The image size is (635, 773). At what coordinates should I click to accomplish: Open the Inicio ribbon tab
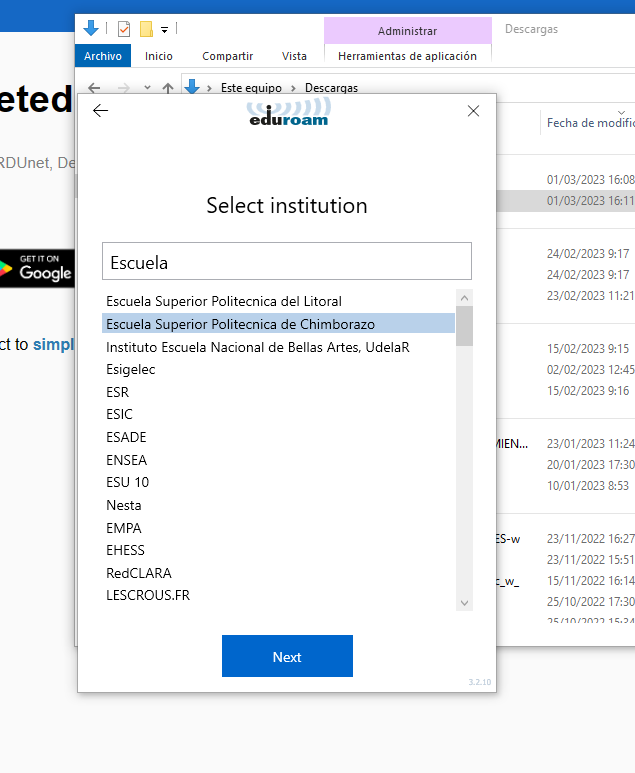pyautogui.click(x=159, y=56)
